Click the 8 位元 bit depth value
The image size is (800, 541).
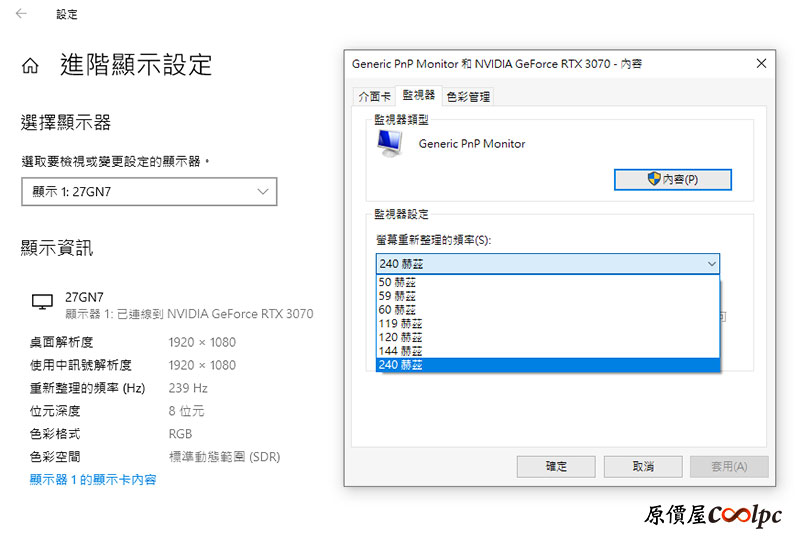tap(186, 411)
